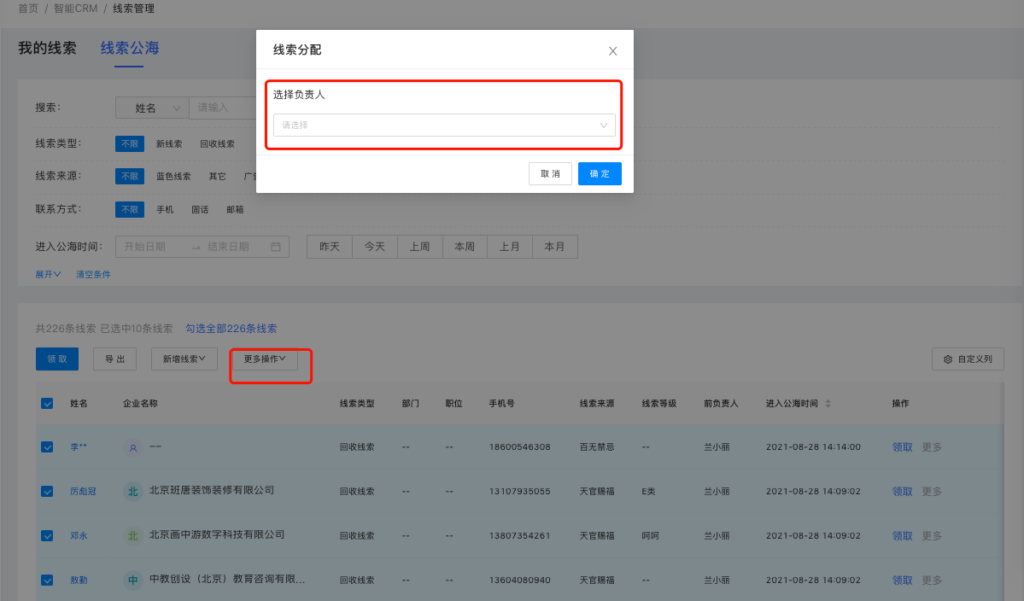Click the person avatar icon in the 李** row

tap(132, 447)
